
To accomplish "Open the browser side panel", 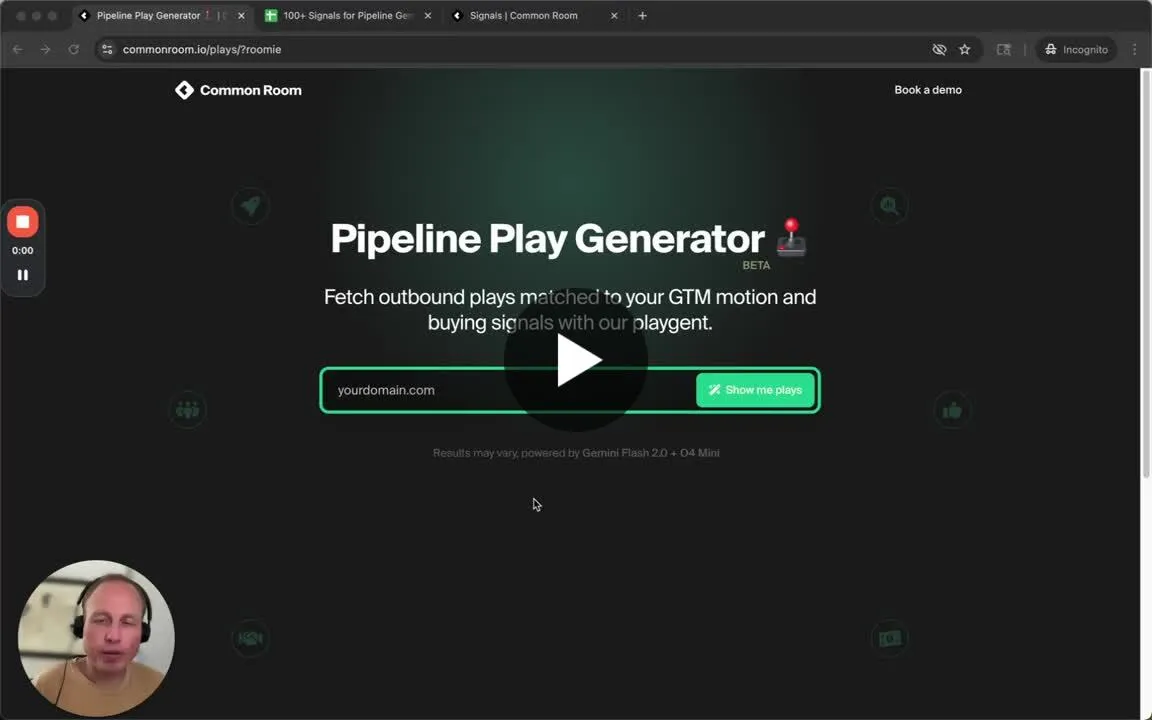I will point(1004,49).
